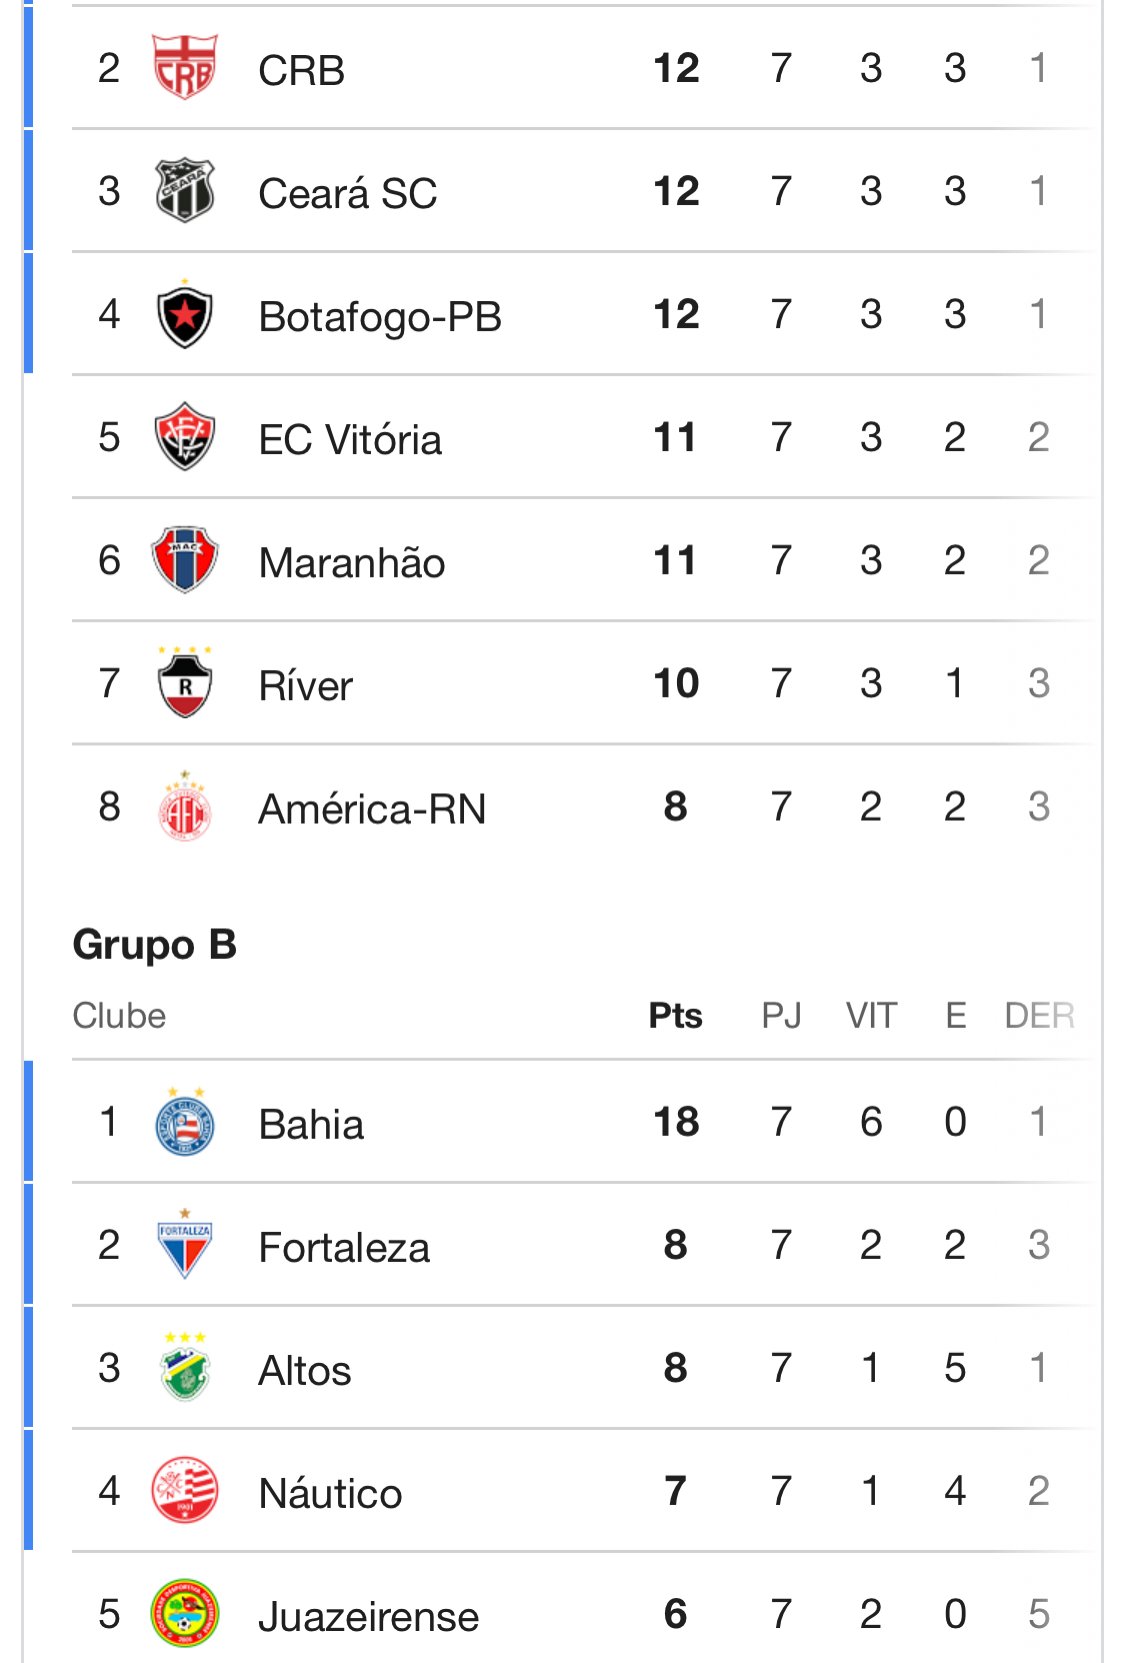Screen dimensions: 1125x1663
Task: Tap the Bahia team logo
Action: coord(185,1121)
